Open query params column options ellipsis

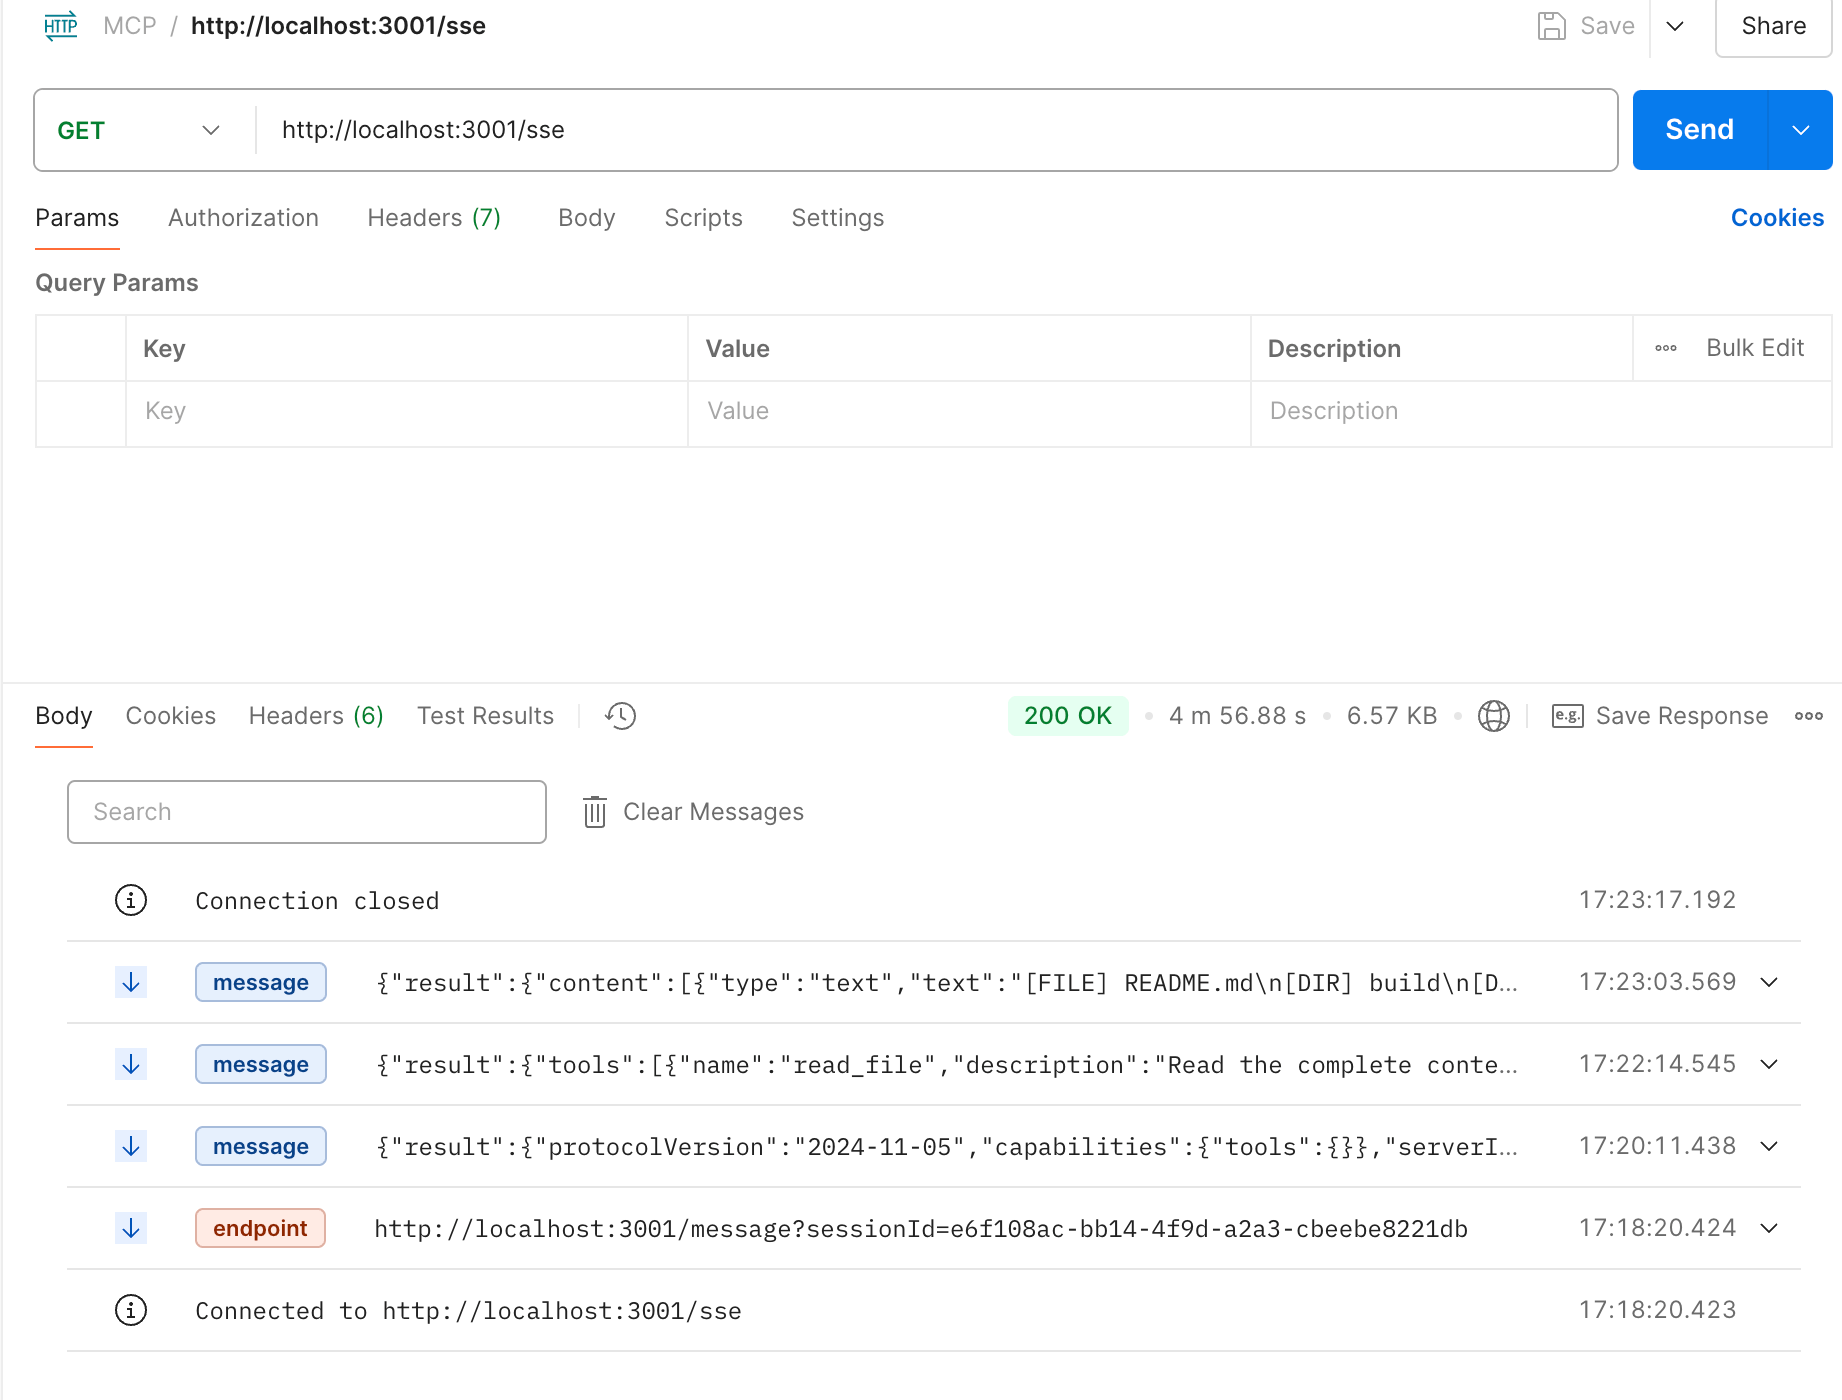[x=1665, y=348]
